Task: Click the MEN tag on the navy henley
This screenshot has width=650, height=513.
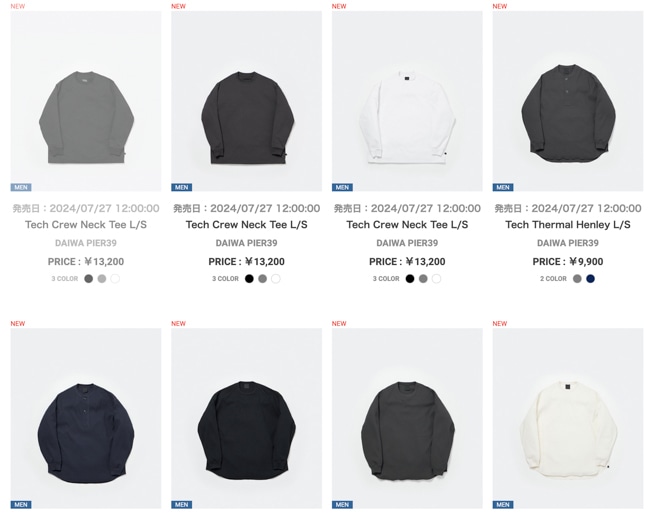Action: pyautogui.click(x=21, y=505)
